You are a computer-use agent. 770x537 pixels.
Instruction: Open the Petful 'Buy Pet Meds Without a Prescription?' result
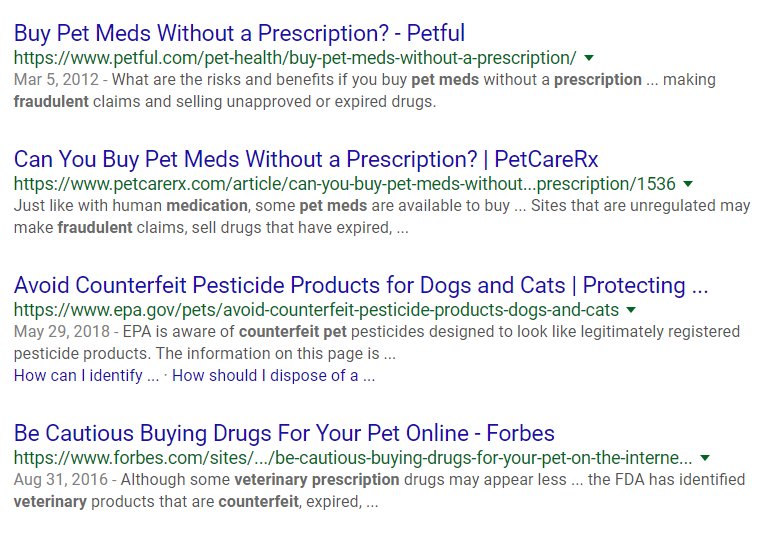239,32
